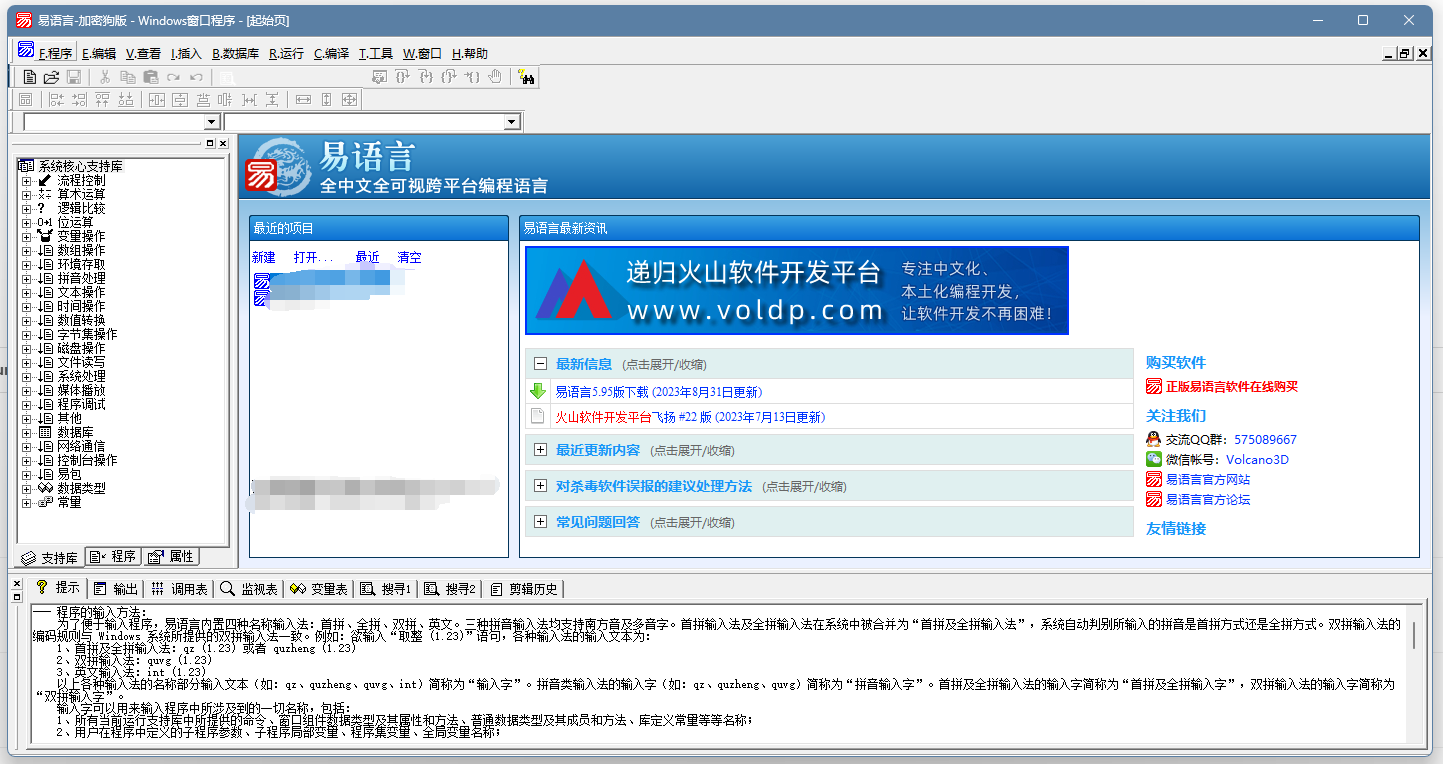The height and width of the screenshot is (764, 1443).
Task: Switch to the 剪辑历史 bottom tab
Action: (524, 588)
